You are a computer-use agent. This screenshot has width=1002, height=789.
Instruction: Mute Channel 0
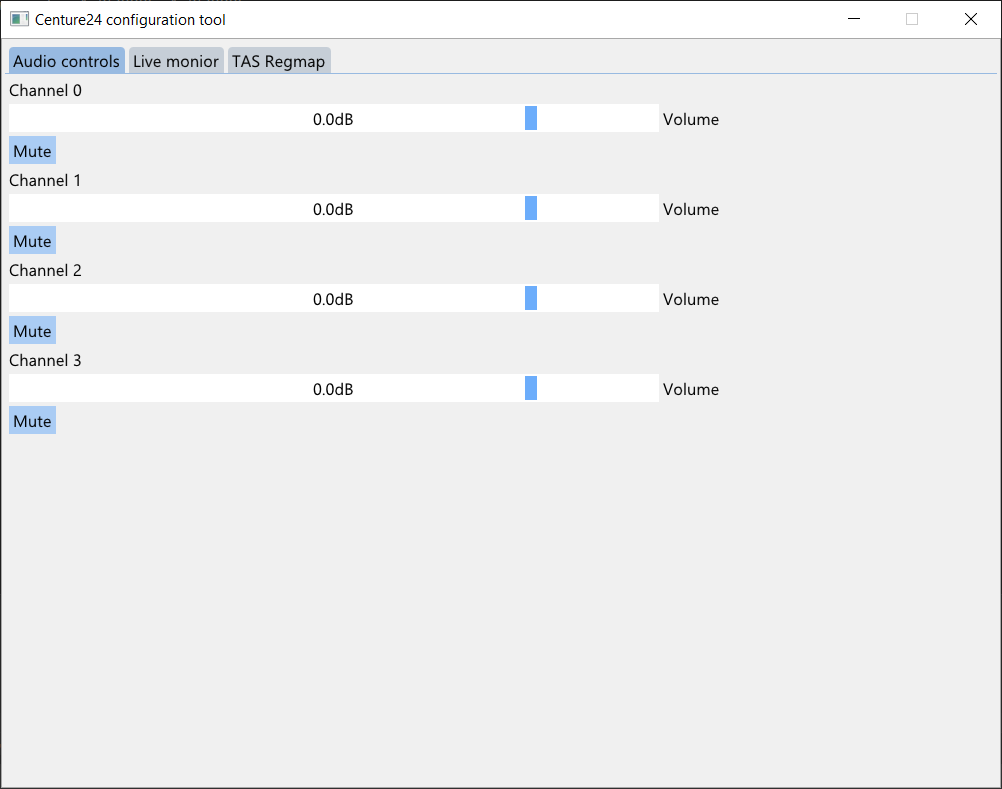tap(33, 151)
